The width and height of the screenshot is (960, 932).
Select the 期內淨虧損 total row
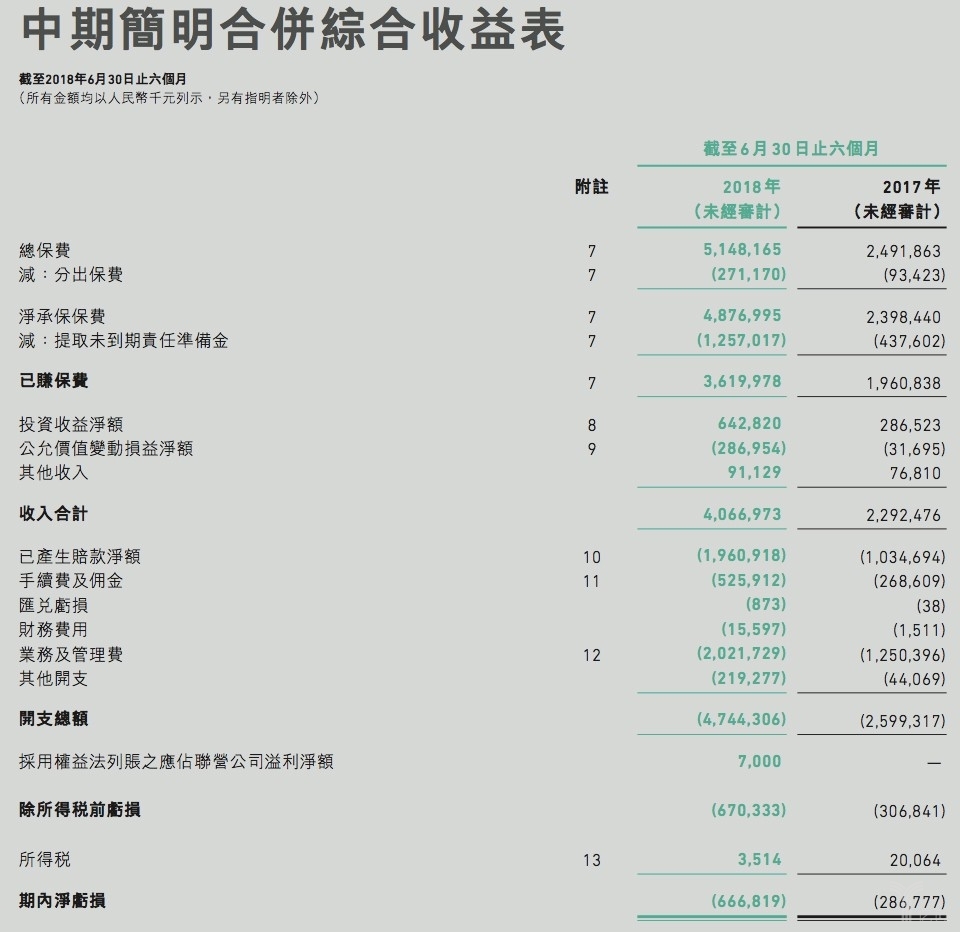63,899
